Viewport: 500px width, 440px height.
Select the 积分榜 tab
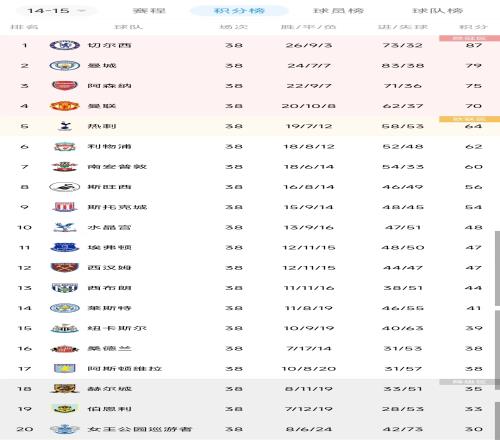(x=239, y=11)
